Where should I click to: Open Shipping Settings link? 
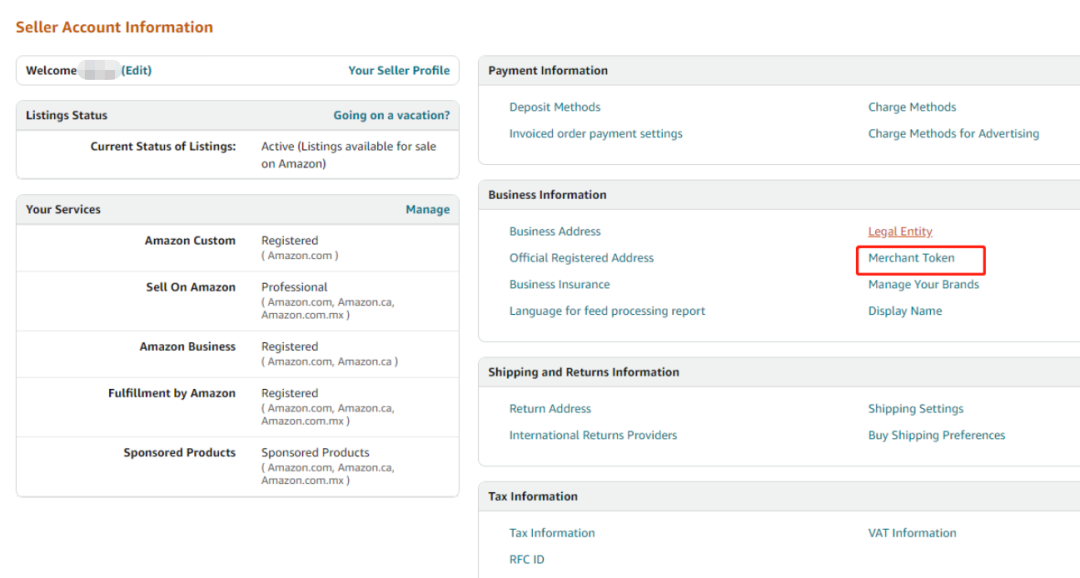pyautogui.click(x=915, y=409)
